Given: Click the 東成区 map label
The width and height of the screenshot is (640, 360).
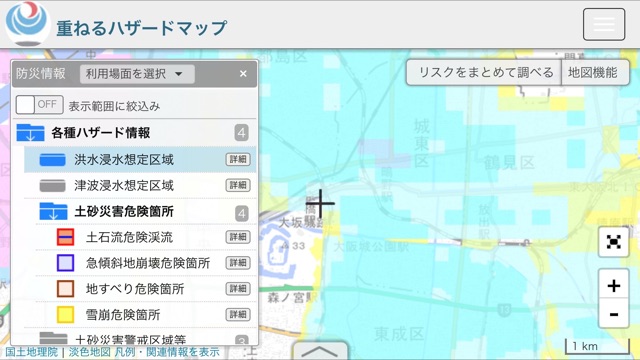Looking at the screenshot, I should [399, 334].
